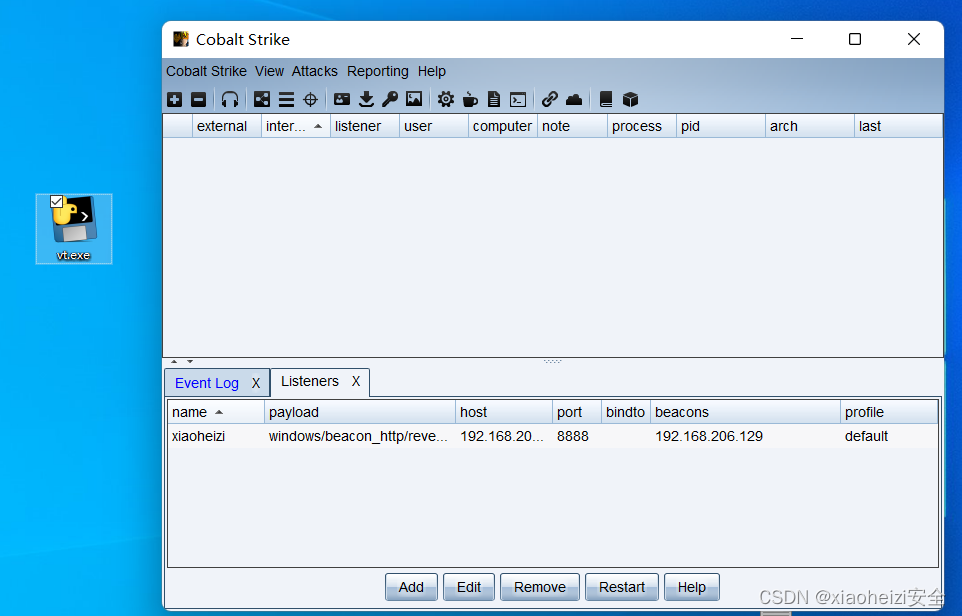962x616 pixels.
Task: Sort sessions by pid column
Action: tap(721, 126)
